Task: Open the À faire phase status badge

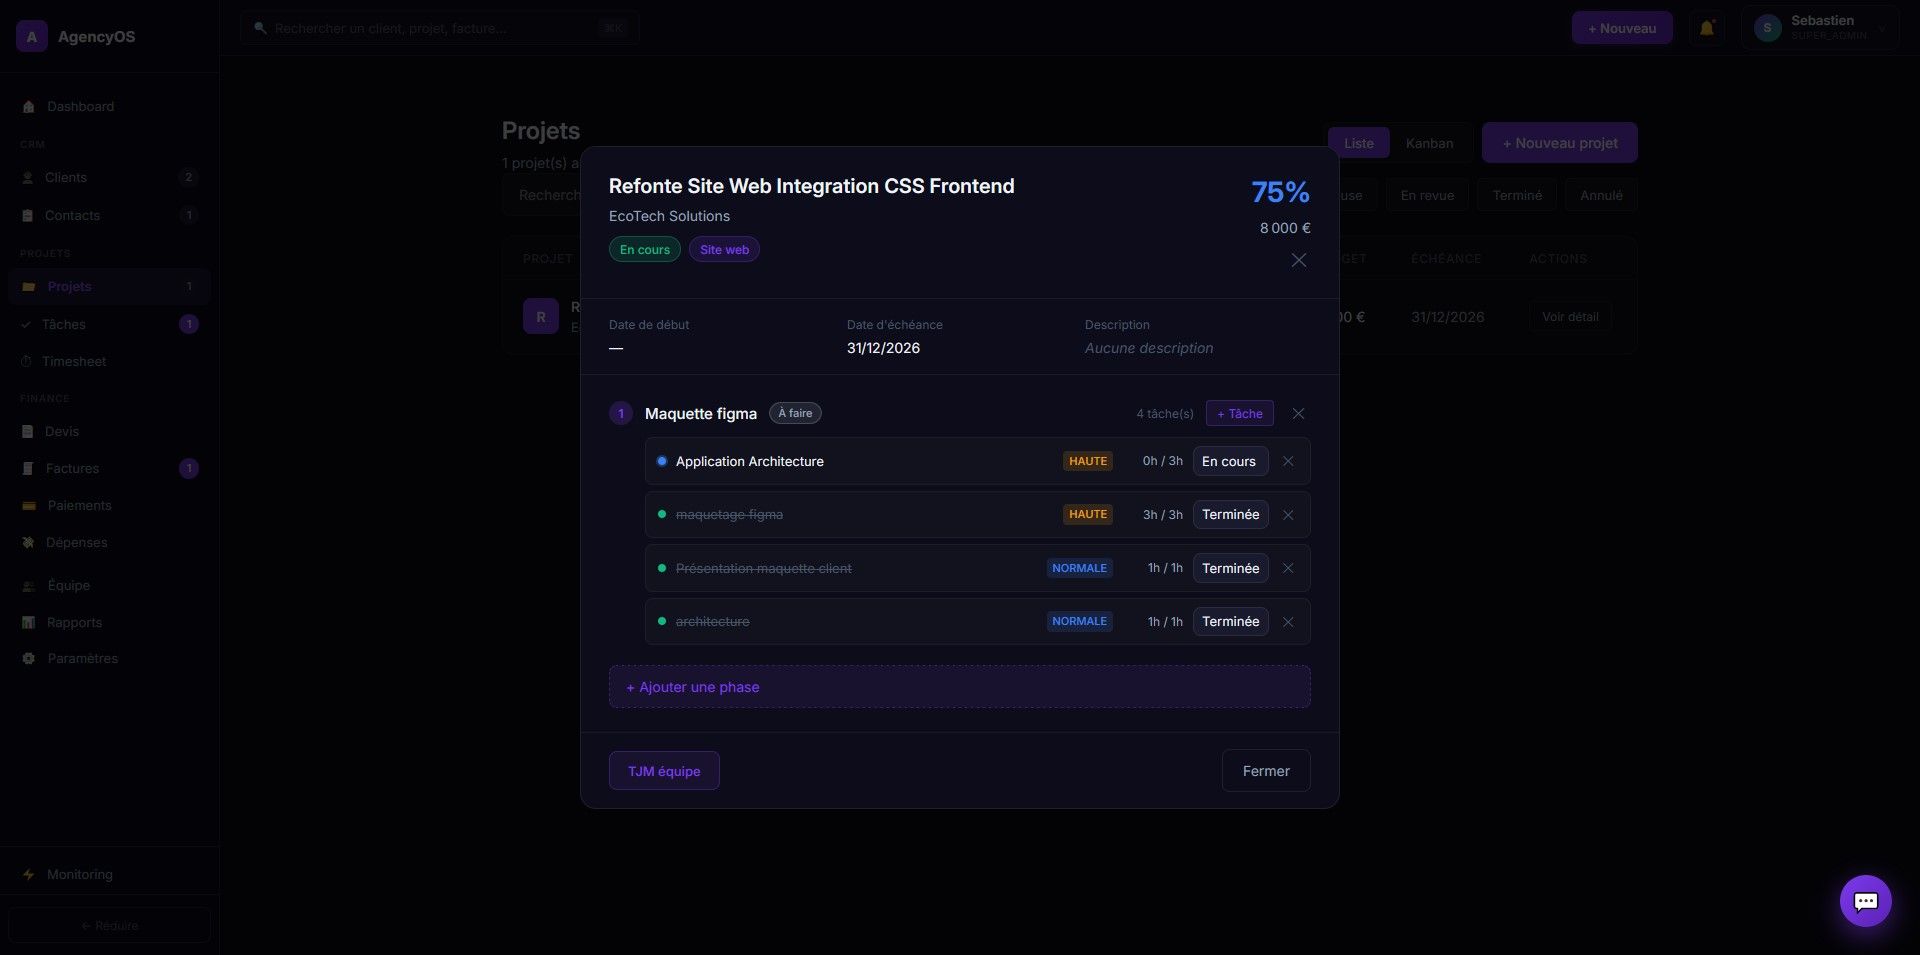Action: [795, 414]
